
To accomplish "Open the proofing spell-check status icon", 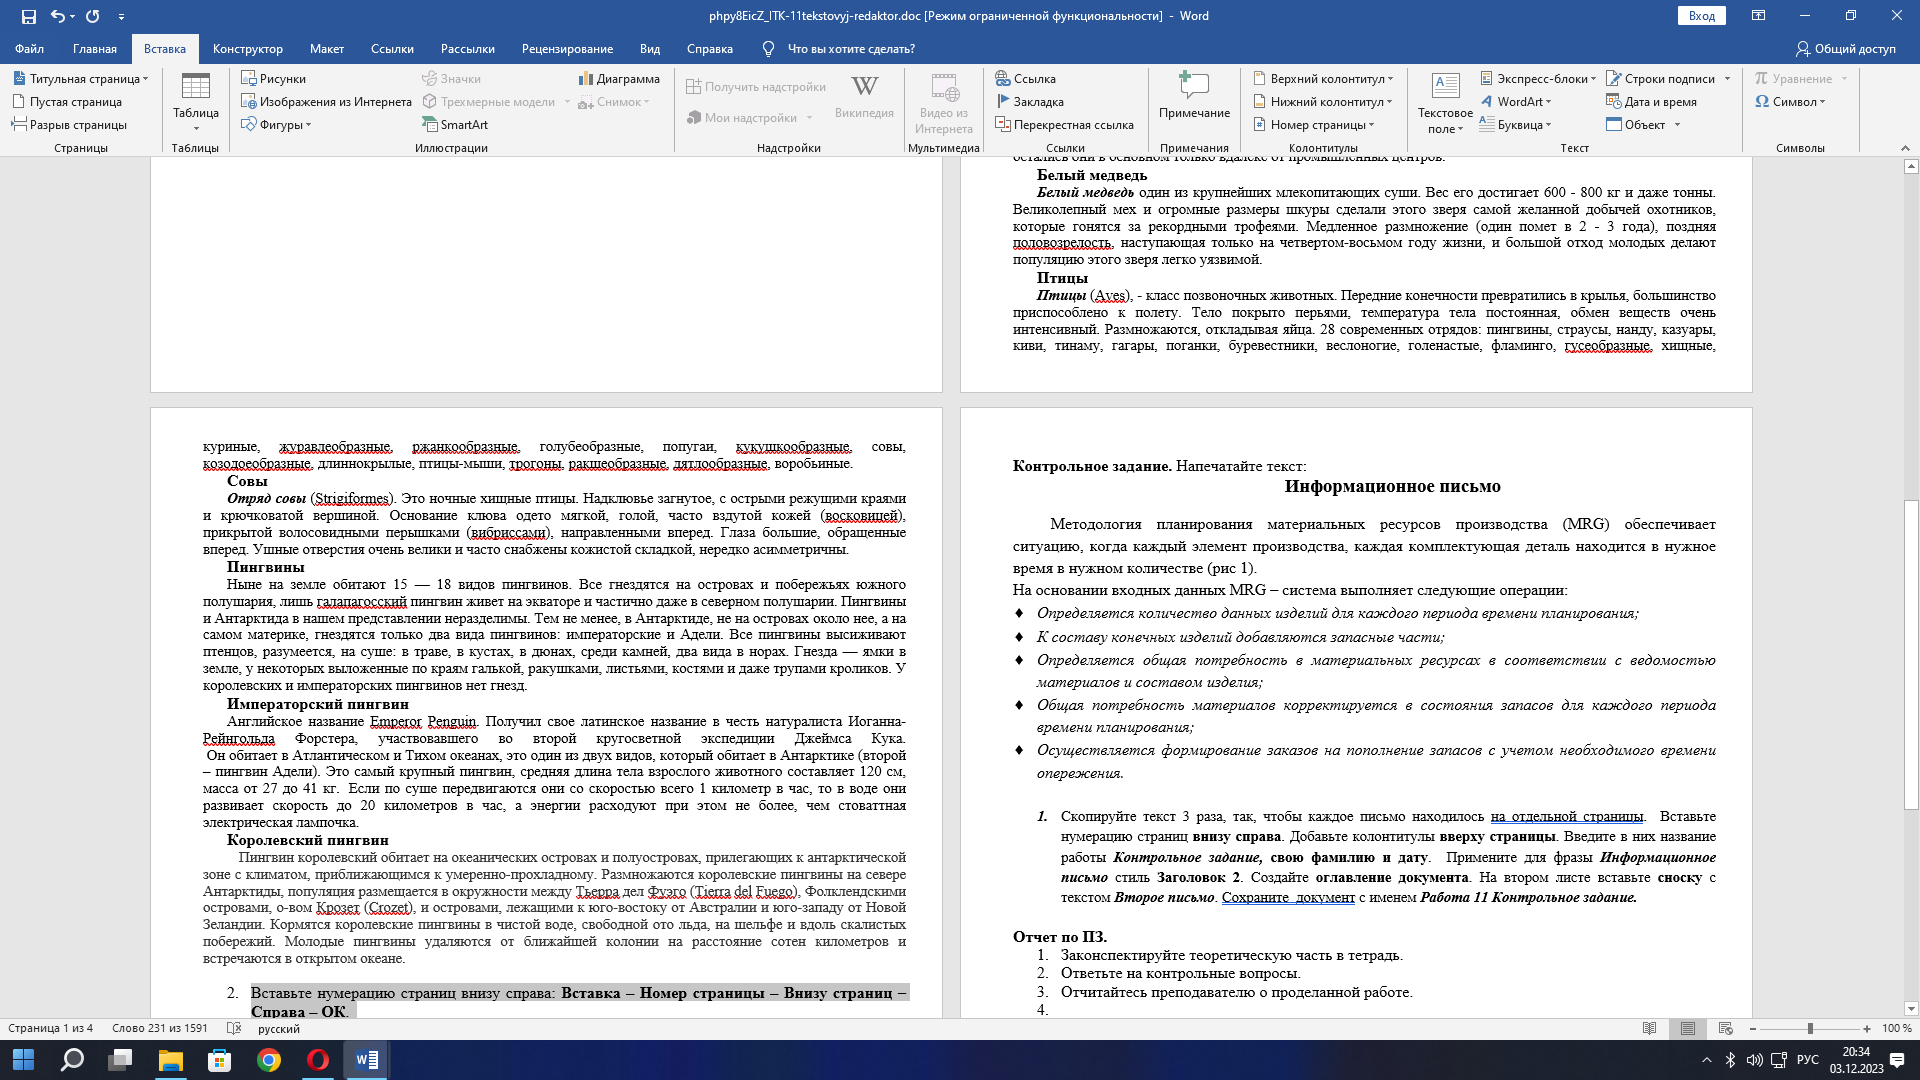I will (x=234, y=1028).
